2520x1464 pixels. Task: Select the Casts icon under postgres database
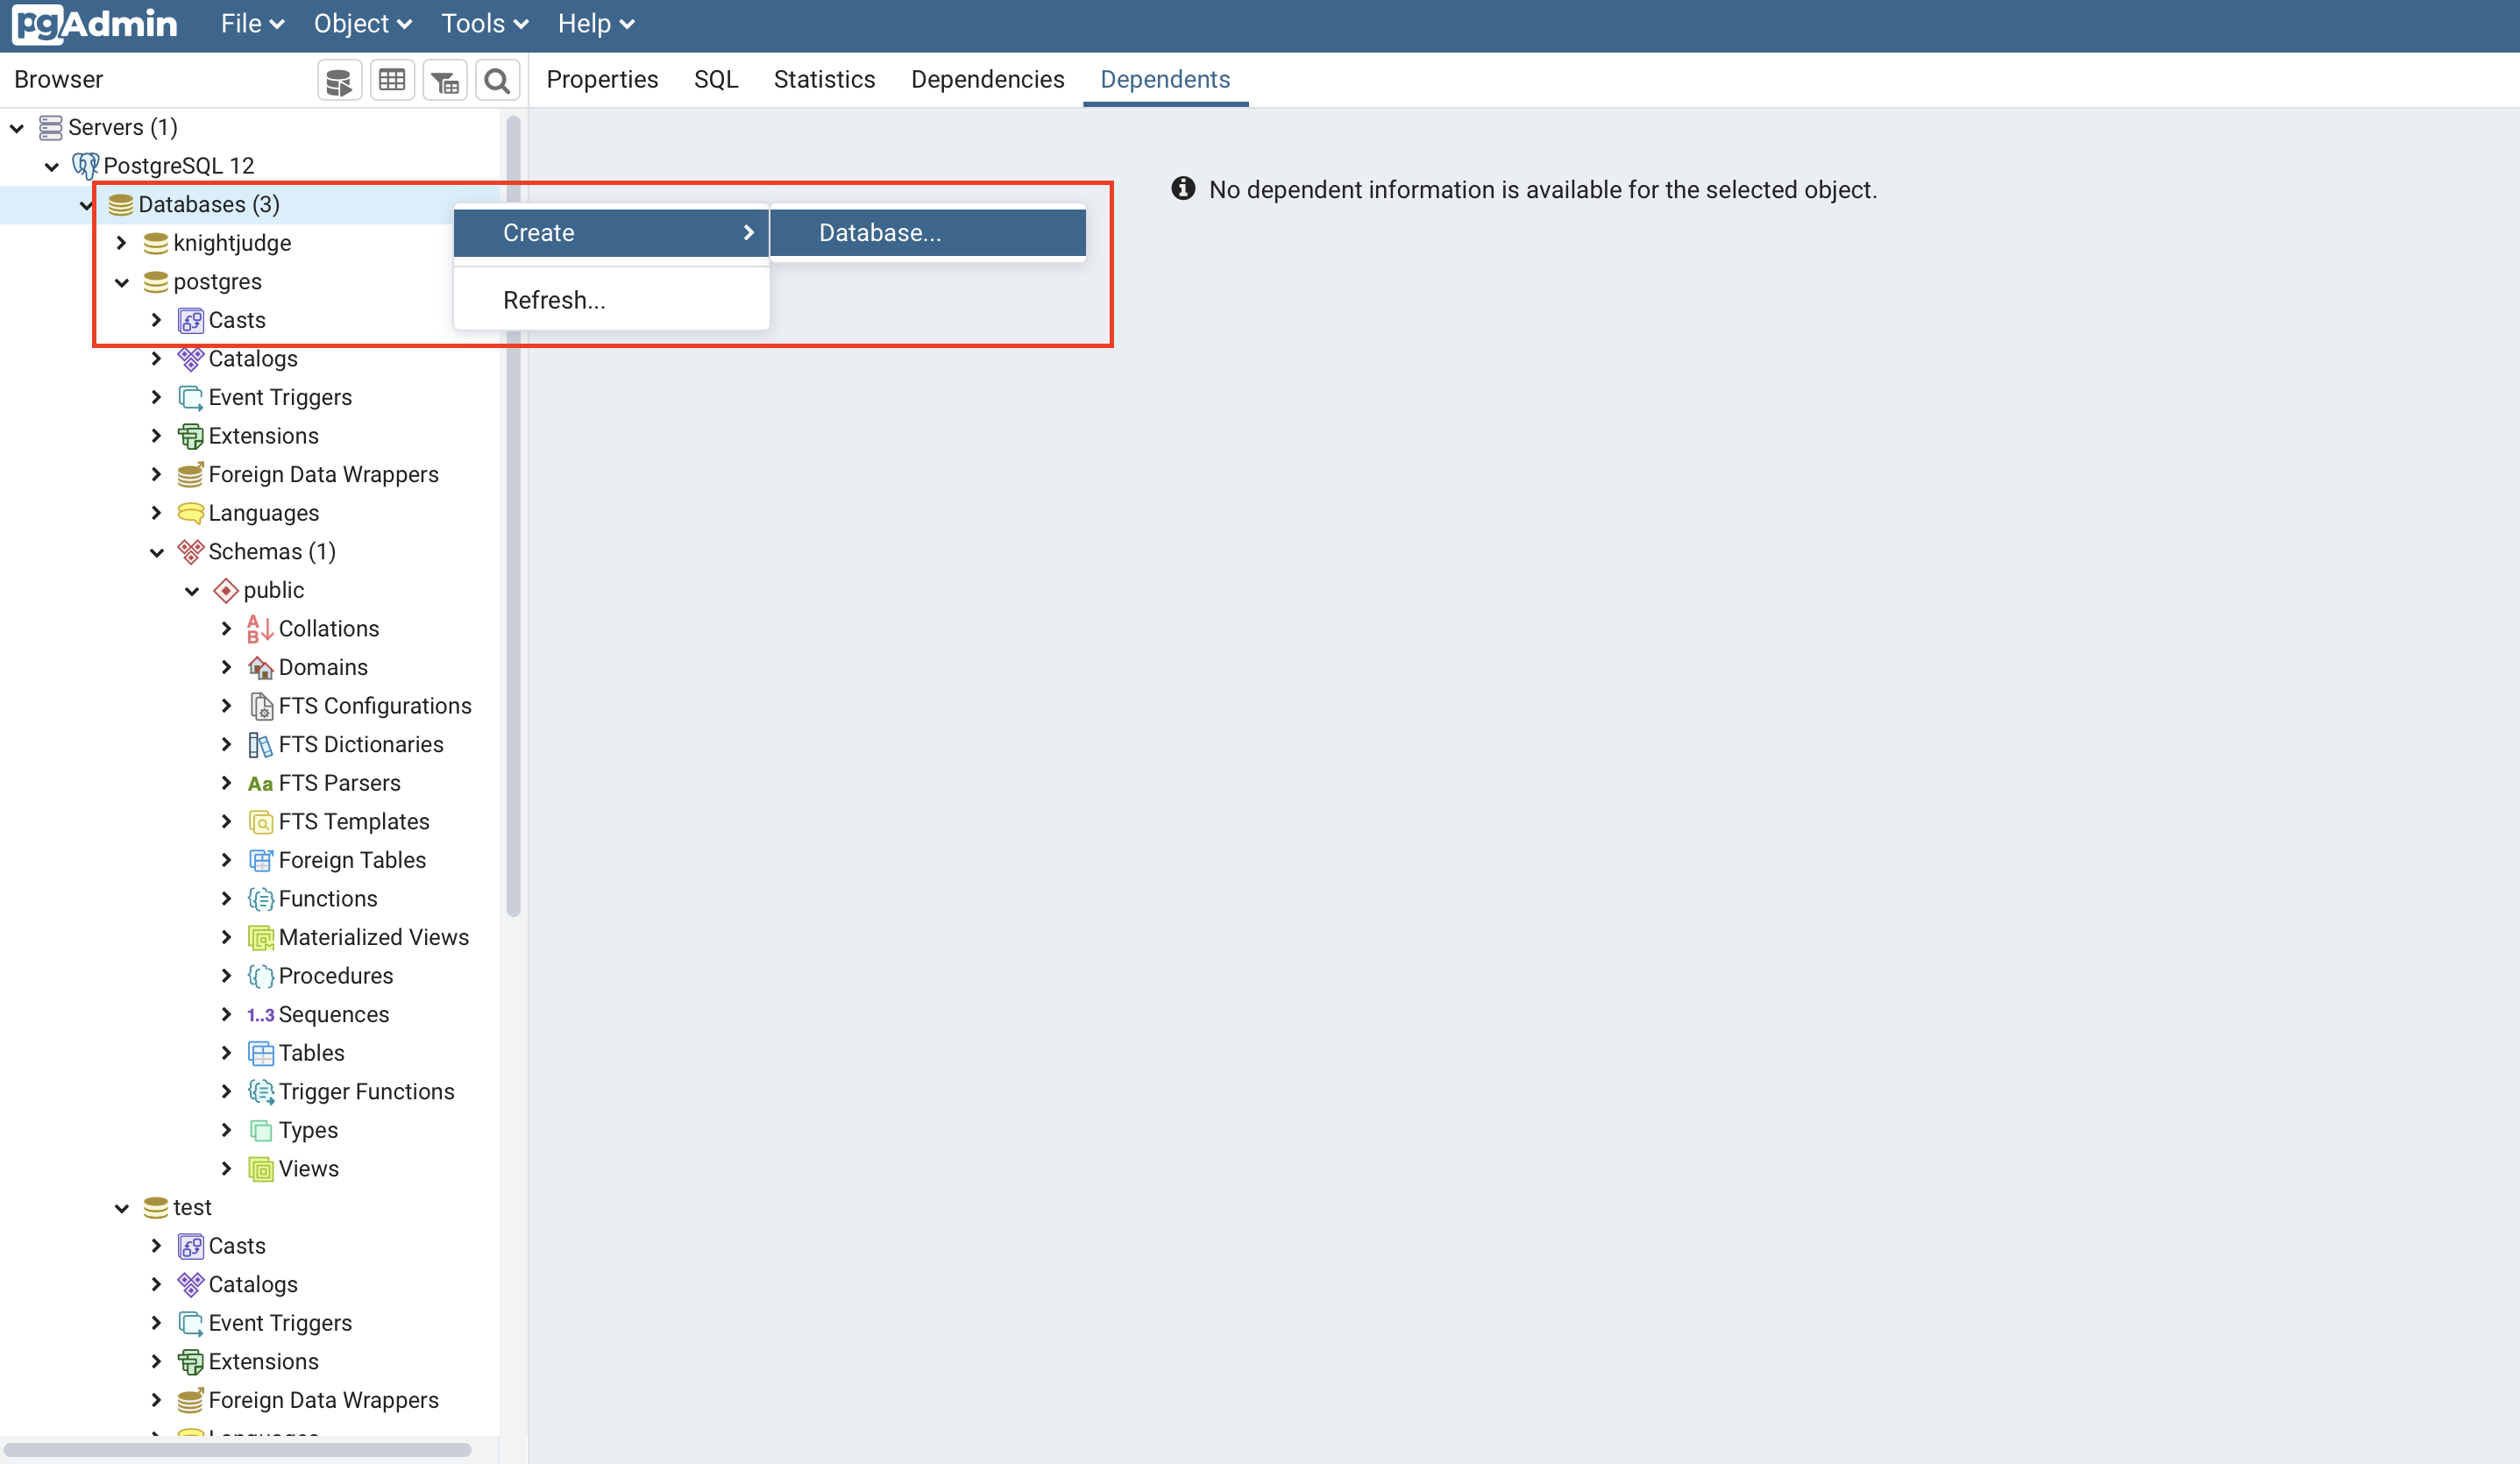(190, 321)
